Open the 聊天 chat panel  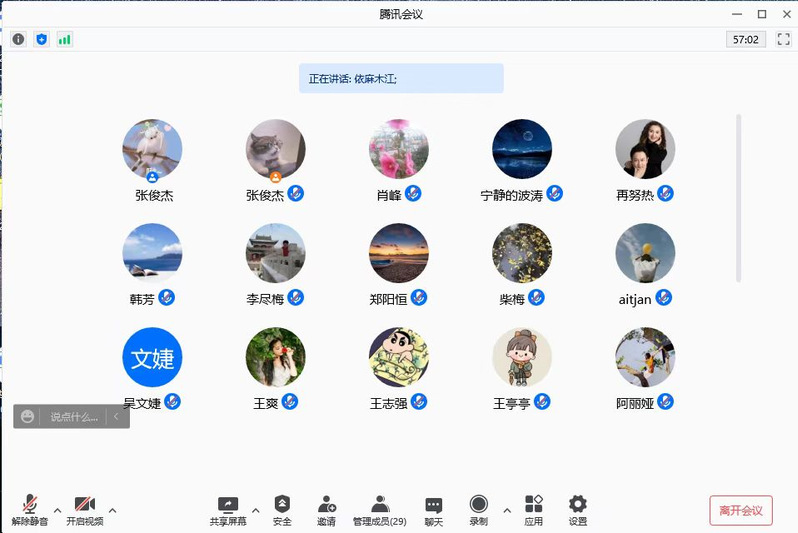(x=434, y=511)
